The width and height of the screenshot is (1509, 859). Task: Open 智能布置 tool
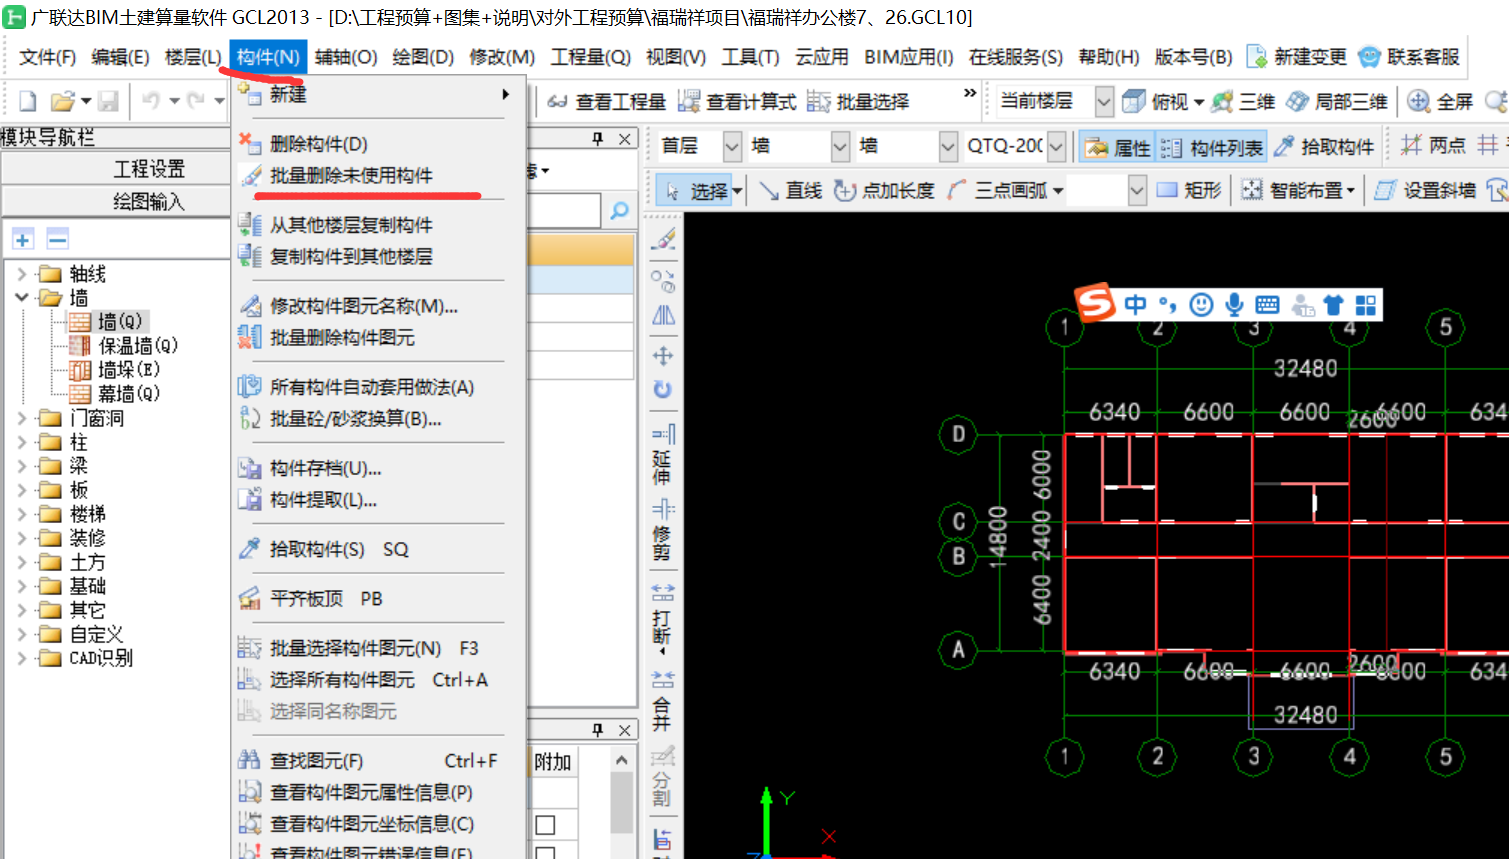[1297, 190]
